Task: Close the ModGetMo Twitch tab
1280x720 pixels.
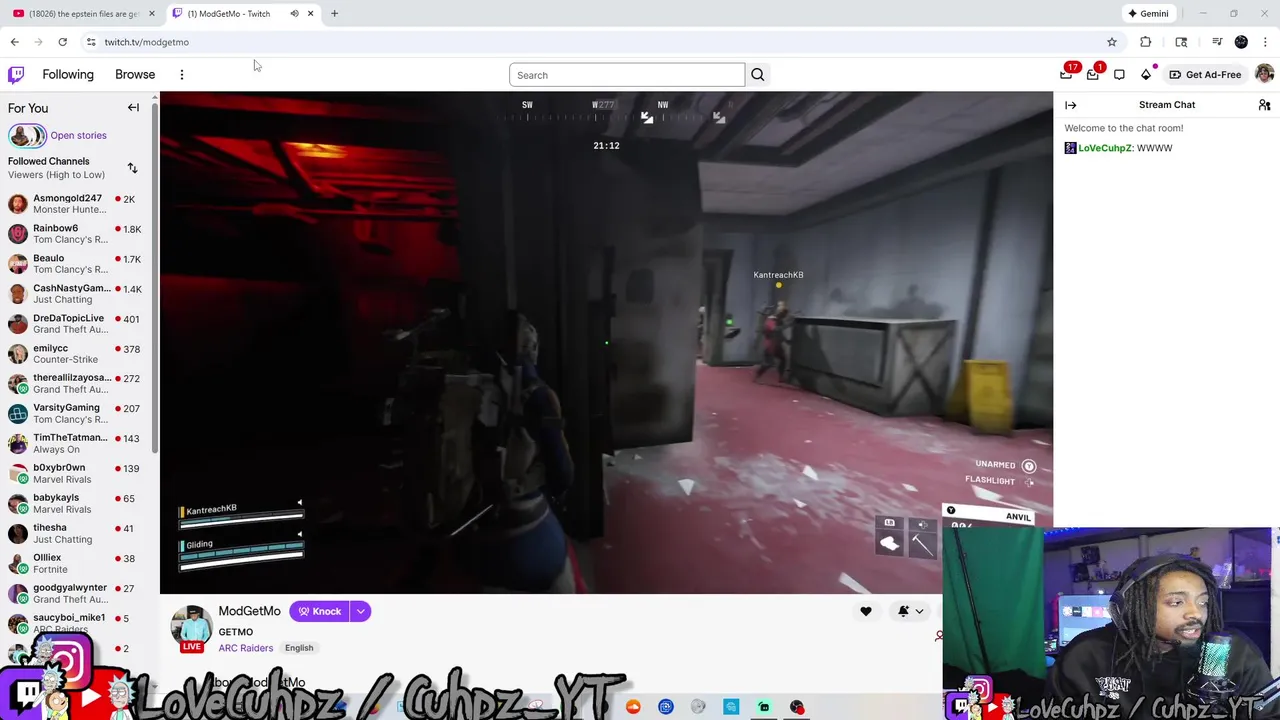Action: tap(310, 13)
